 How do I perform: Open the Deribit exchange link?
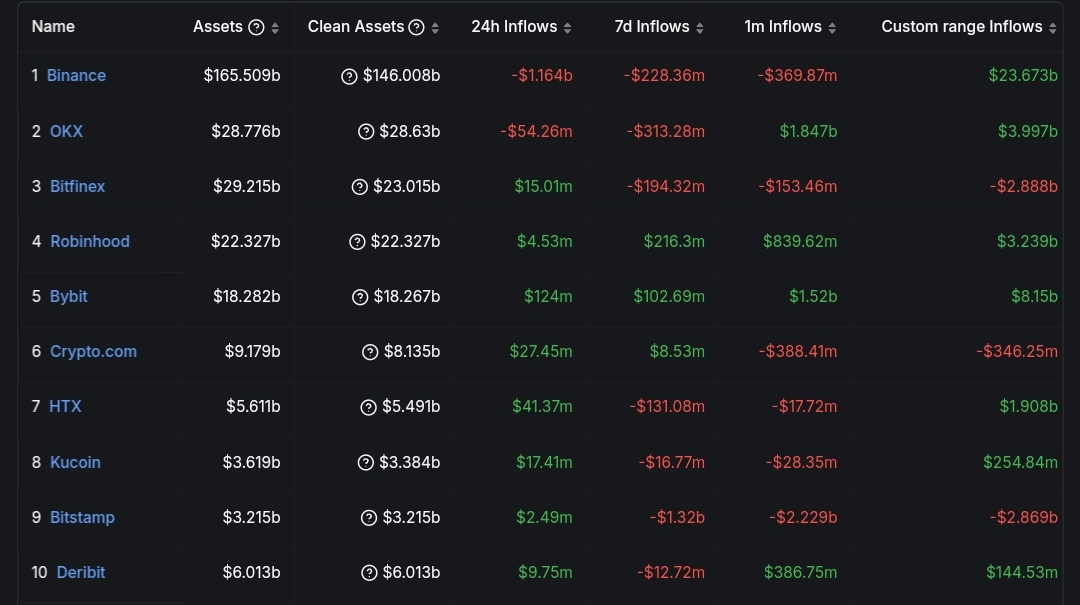click(81, 572)
